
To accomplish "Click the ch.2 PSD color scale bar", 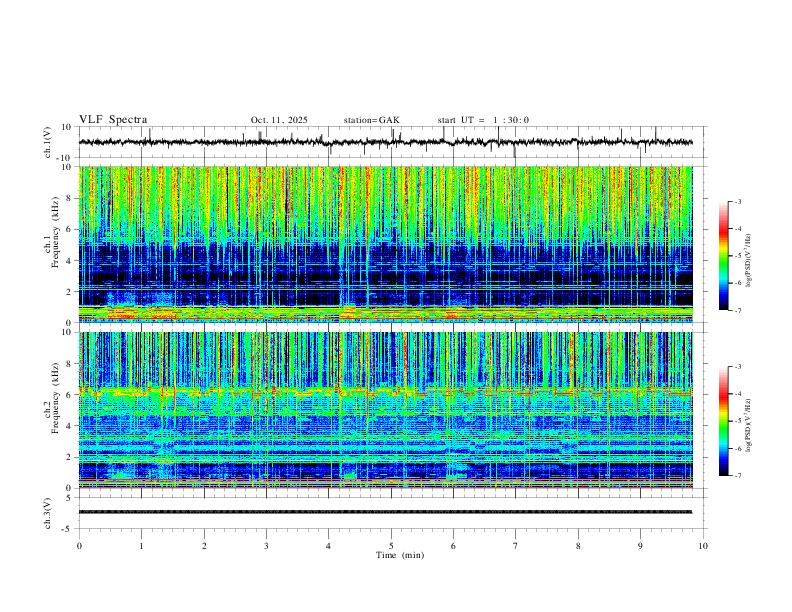I will click(724, 421).
